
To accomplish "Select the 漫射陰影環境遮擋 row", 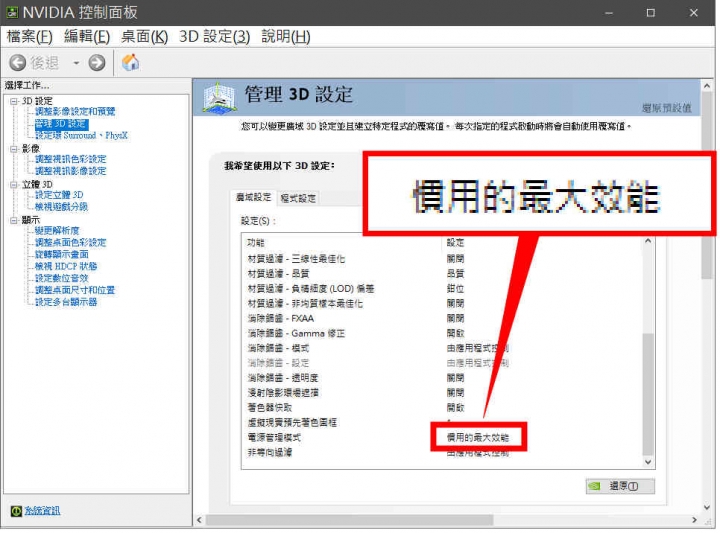I will [x=441, y=393].
